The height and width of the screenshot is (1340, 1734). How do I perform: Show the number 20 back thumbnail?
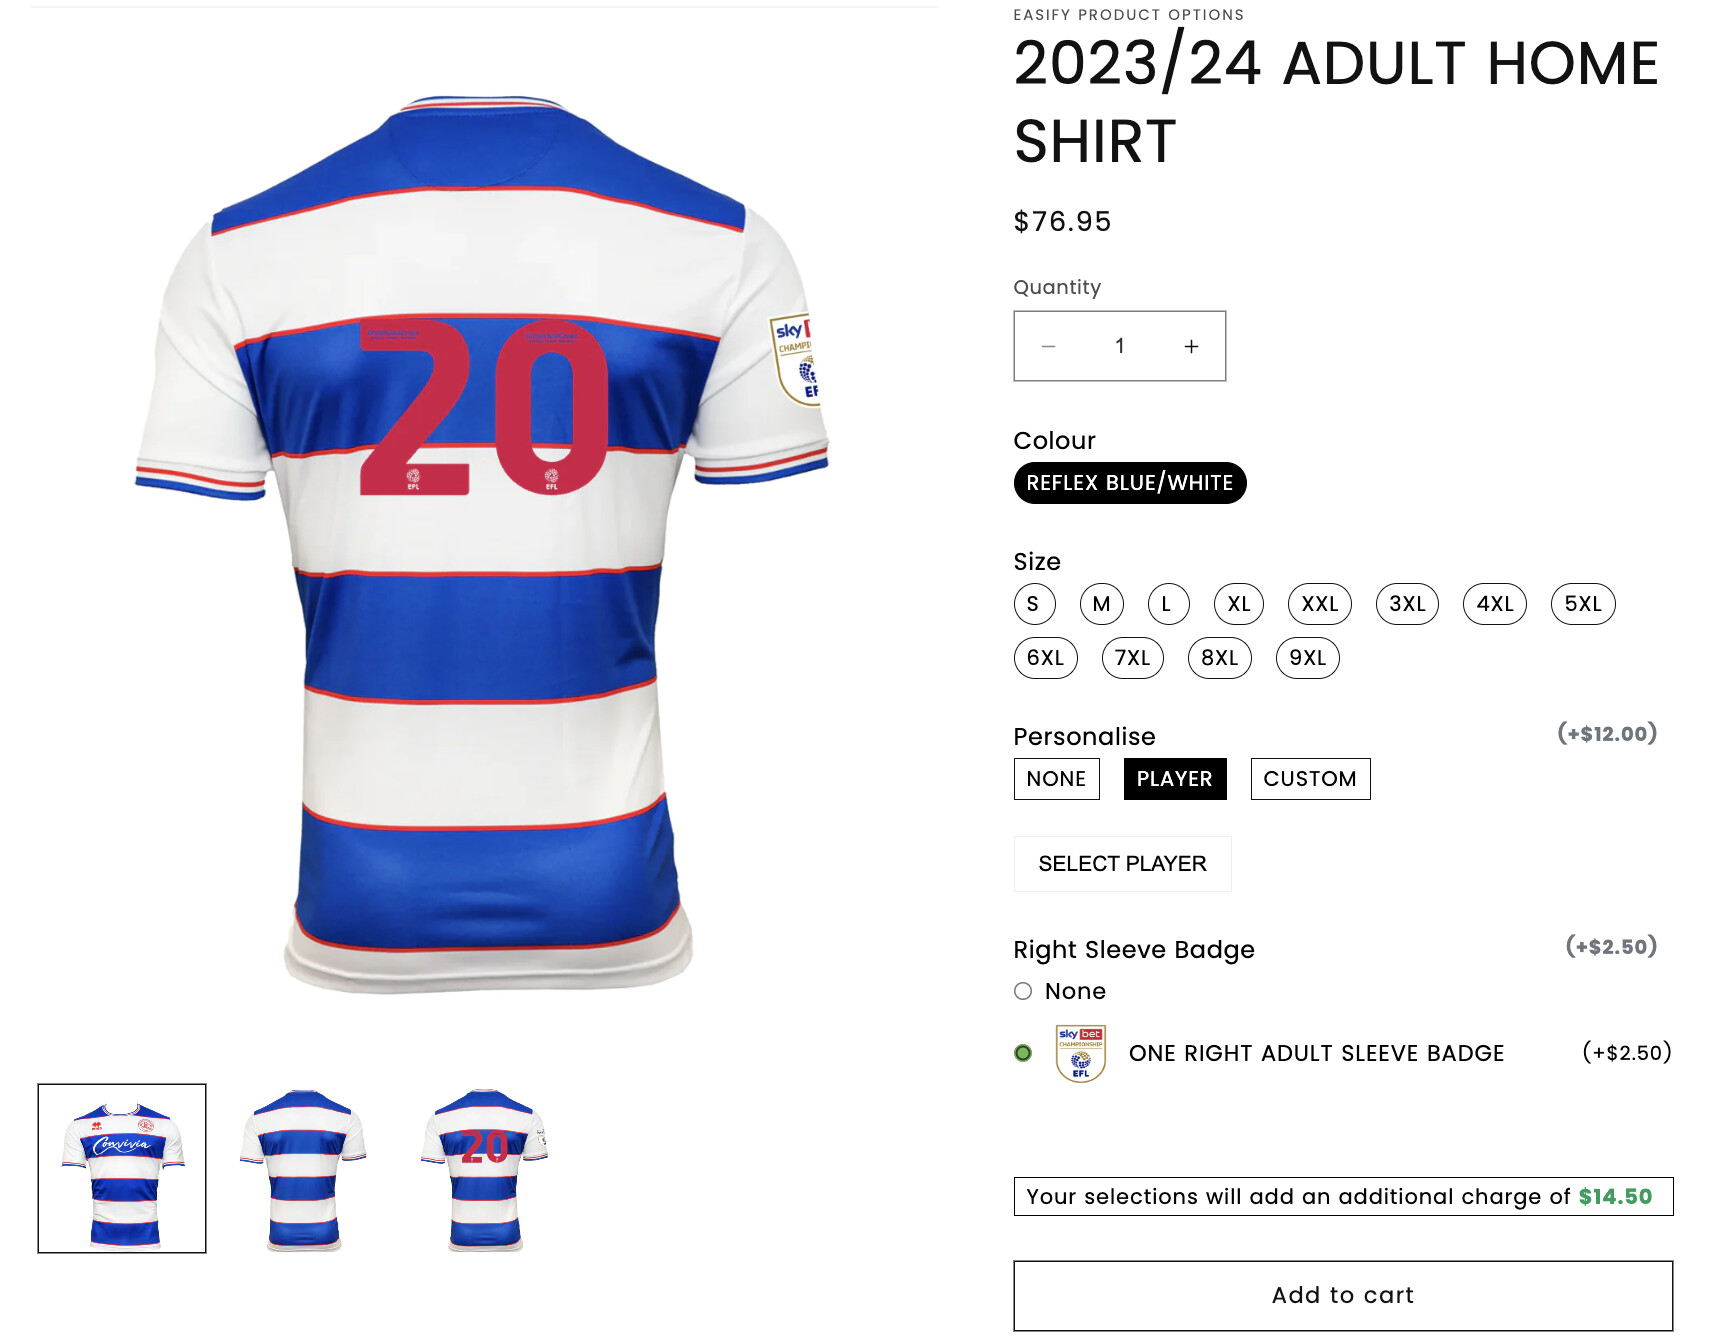pyautogui.click(x=484, y=1168)
